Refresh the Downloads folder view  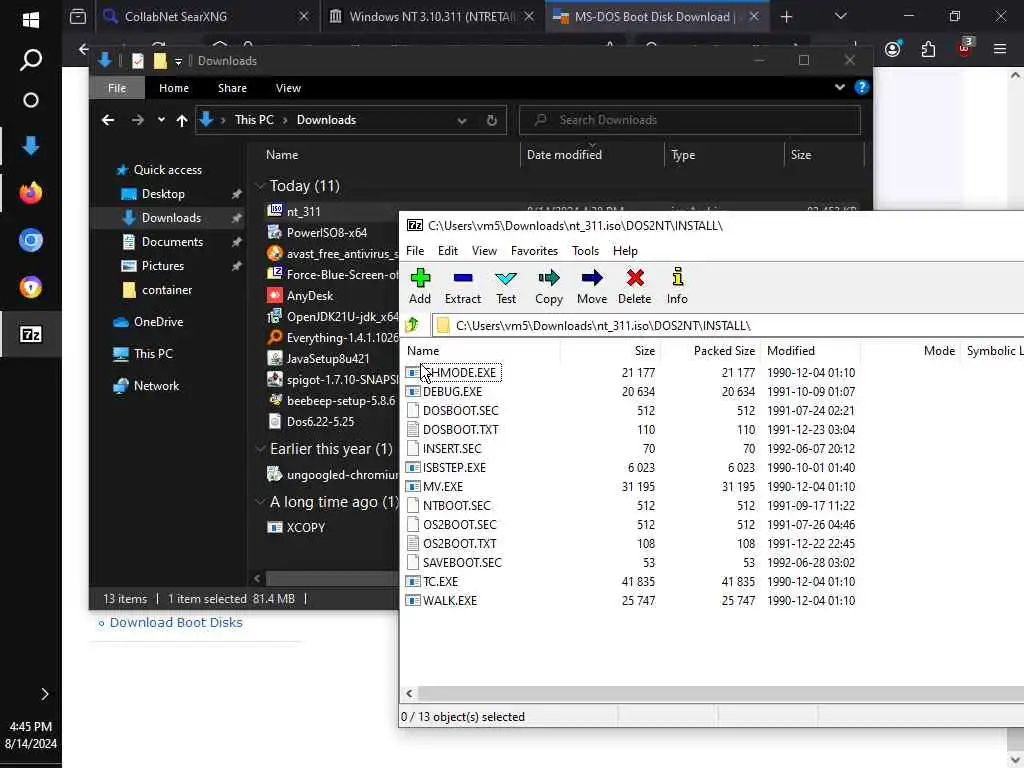(492, 120)
